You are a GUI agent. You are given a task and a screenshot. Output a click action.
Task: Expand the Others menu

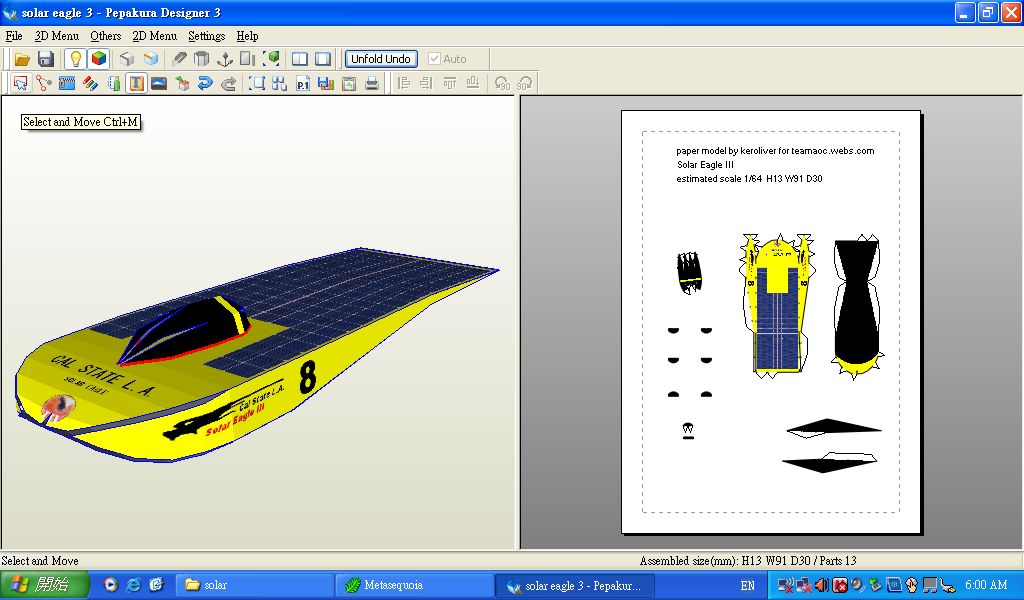(x=105, y=36)
